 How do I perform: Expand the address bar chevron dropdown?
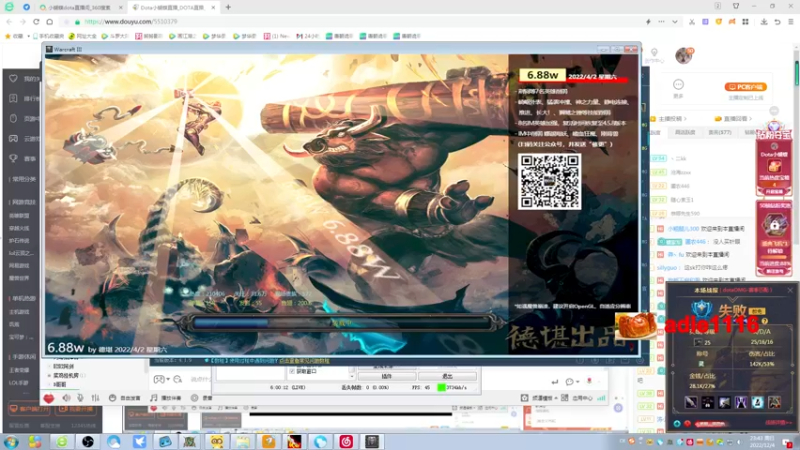coord(674,21)
